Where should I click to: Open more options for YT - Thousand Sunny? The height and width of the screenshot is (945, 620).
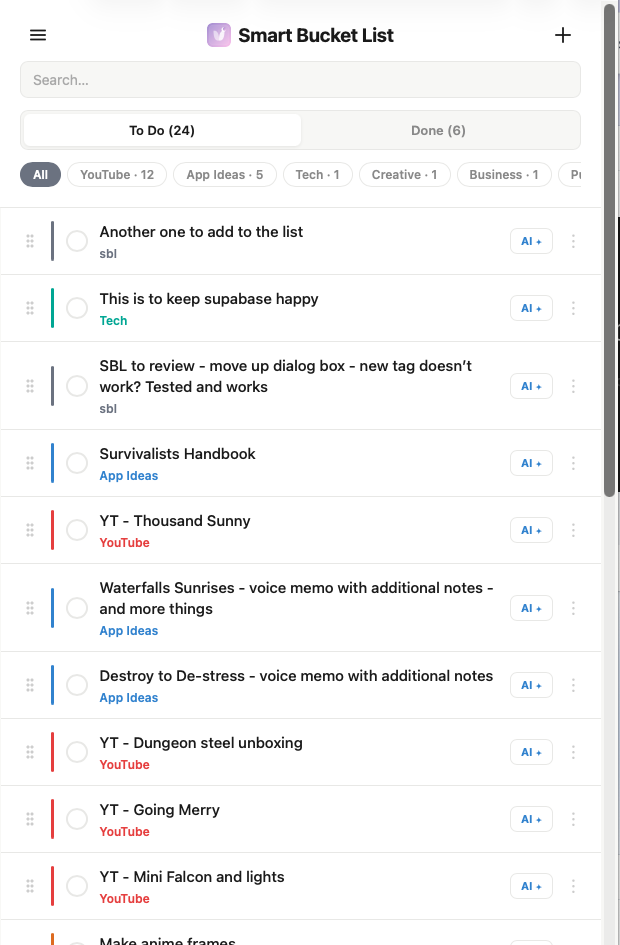point(573,530)
